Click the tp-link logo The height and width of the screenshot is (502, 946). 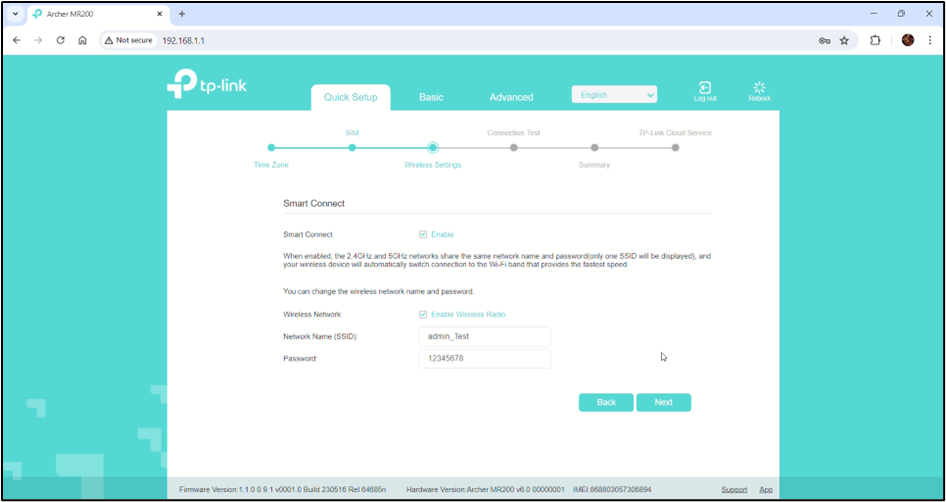point(207,86)
